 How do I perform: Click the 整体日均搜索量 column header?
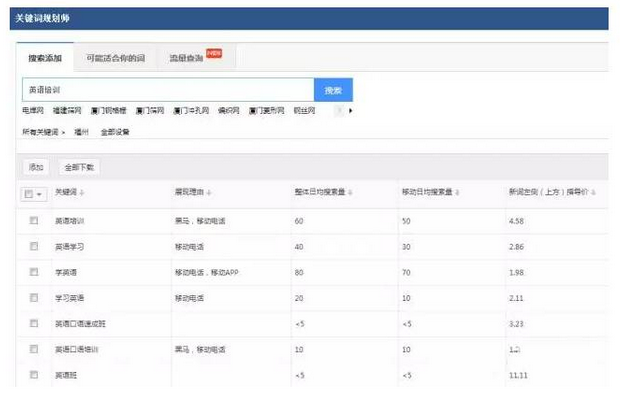(320, 192)
